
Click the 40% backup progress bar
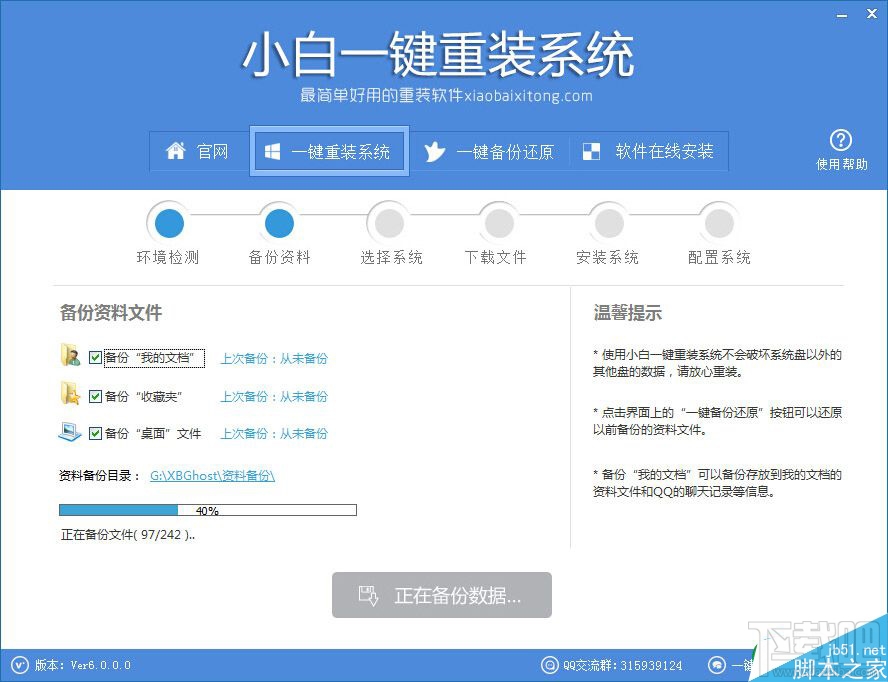tap(208, 510)
